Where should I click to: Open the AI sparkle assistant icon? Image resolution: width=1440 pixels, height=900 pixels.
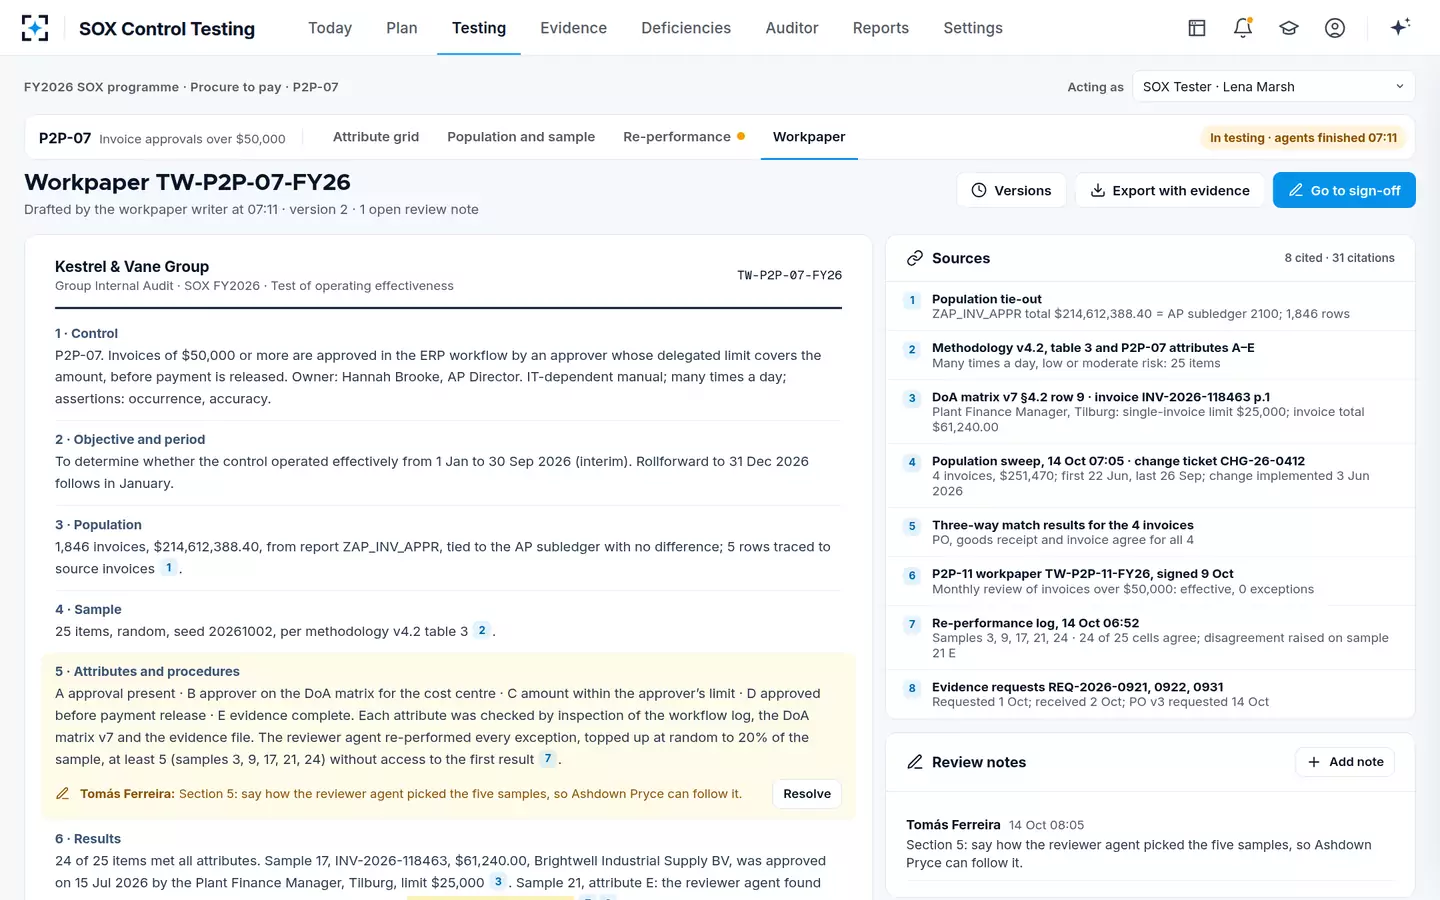tap(1400, 27)
